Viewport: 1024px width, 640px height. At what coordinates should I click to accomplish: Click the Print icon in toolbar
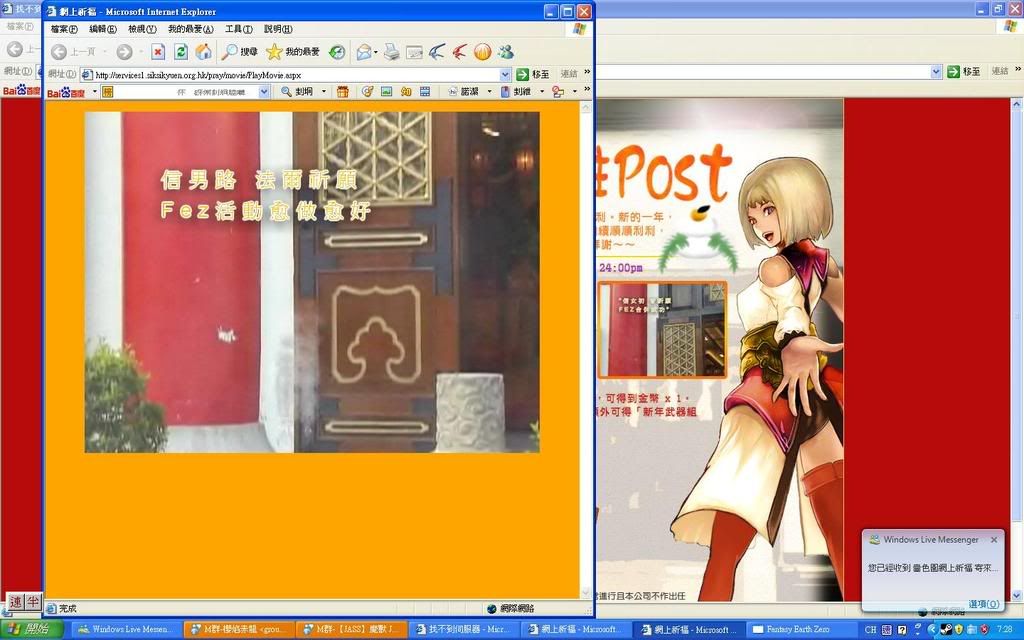pos(392,52)
